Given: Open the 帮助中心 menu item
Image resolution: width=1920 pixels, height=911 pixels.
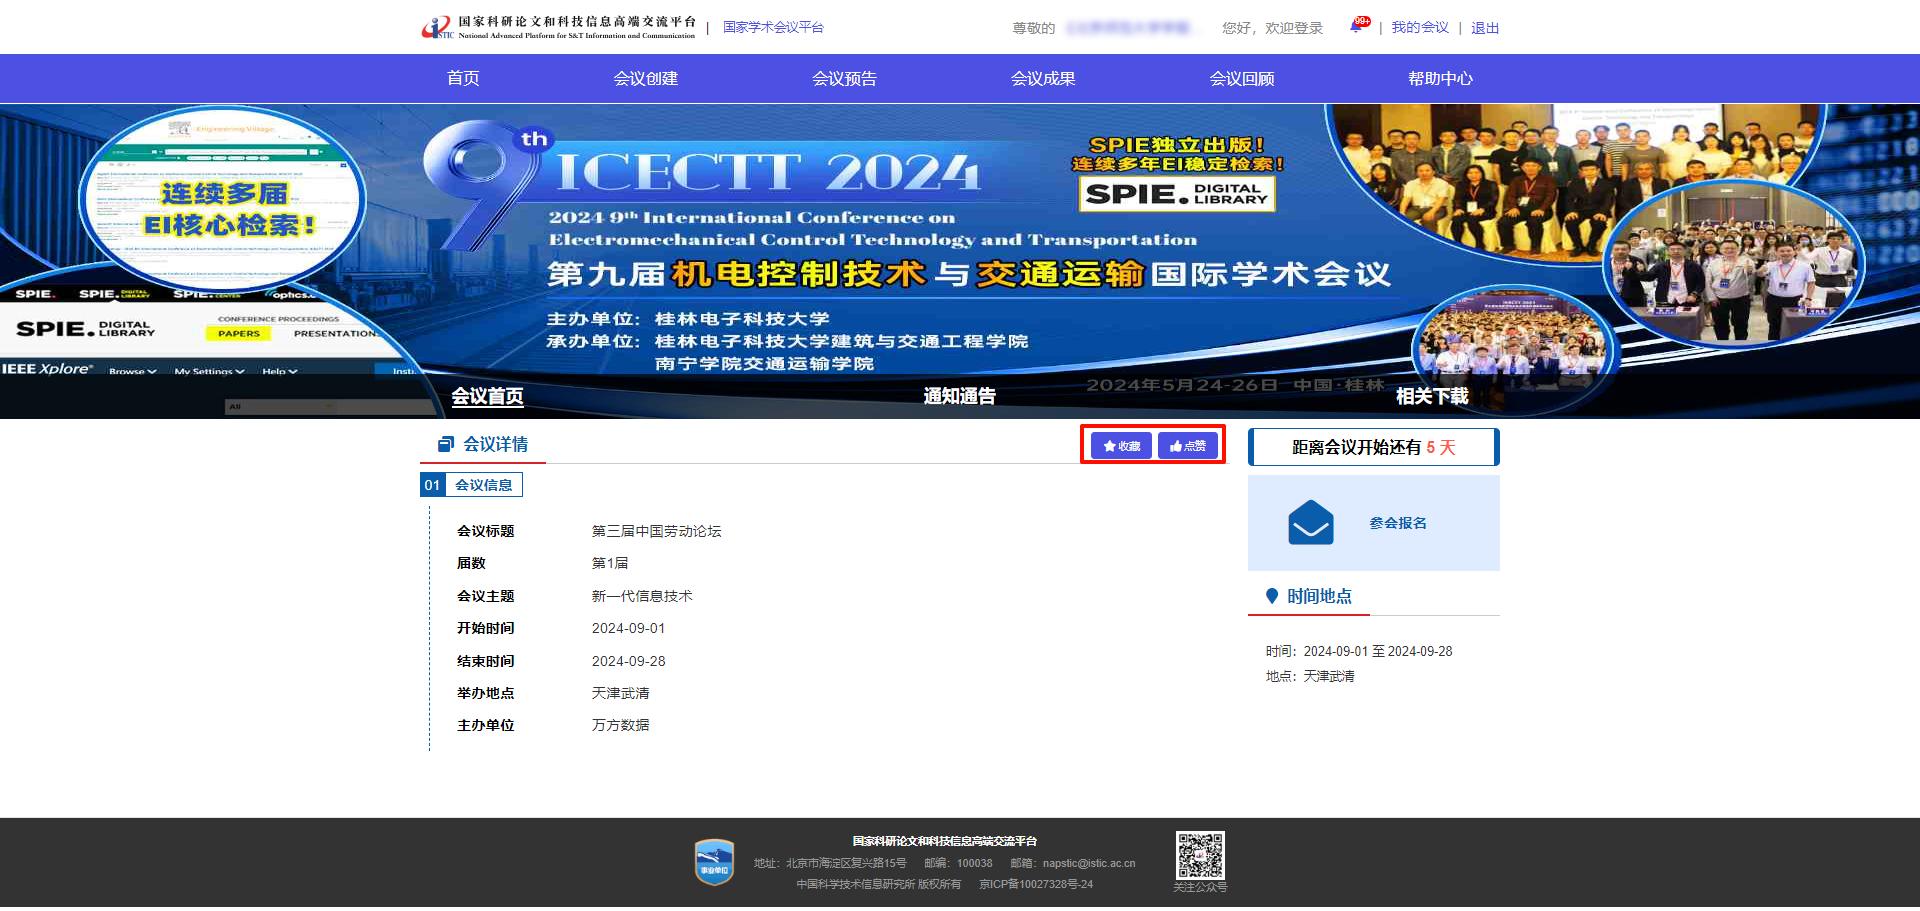Looking at the screenshot, I should click(x=1440, y=79).
